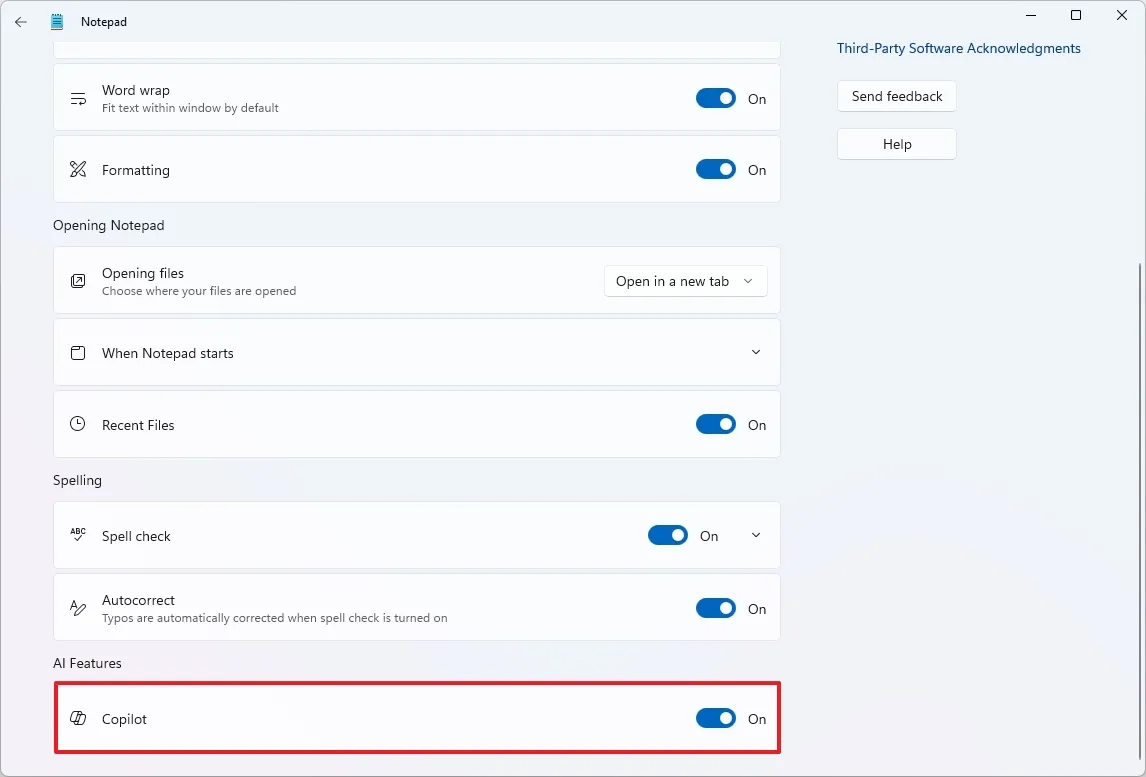Click the Copilot icon
The width and height of the screenshot is (1146, 777).
tap(78, 718)
